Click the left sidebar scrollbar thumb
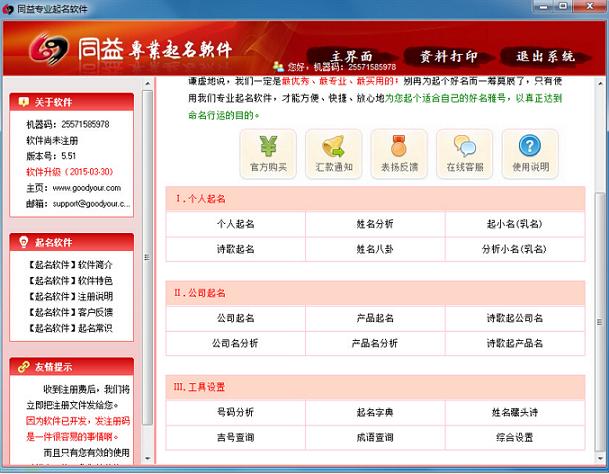This screenshot has width=609, height=474. pyautogui.click(x=148, y=258)
